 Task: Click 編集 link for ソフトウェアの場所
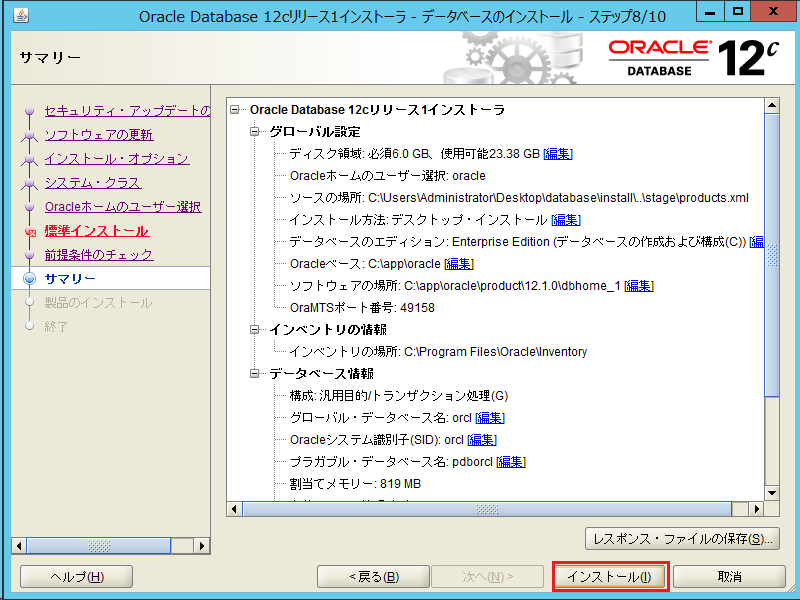tap(639, 286)
